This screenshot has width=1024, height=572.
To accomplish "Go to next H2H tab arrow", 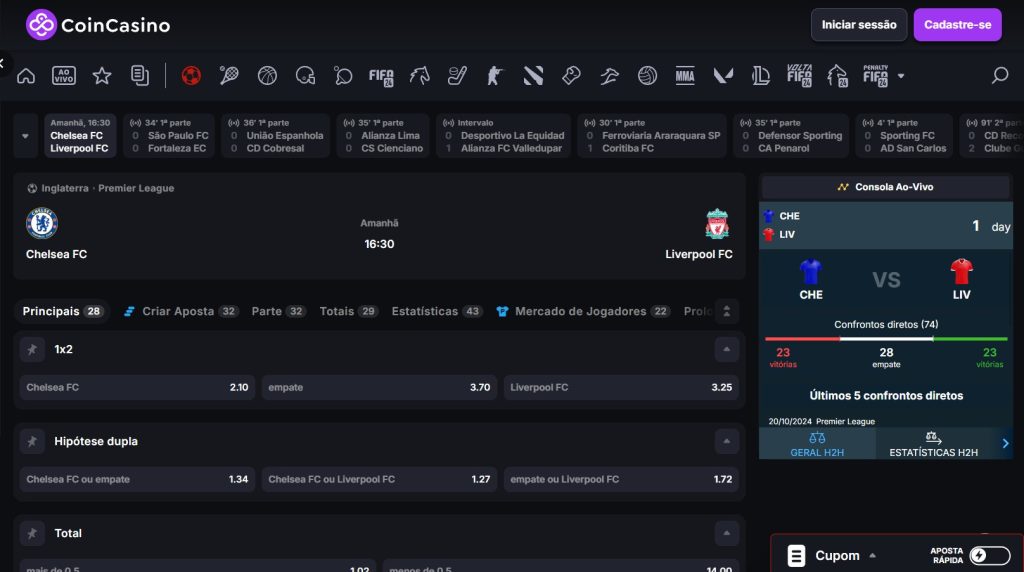I will [1005, 443].
